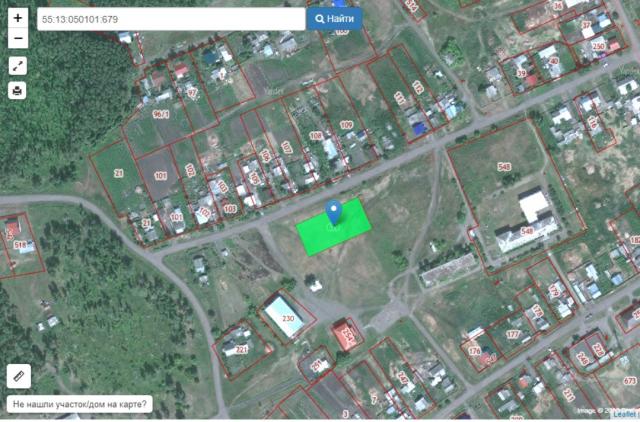
Task: Activate the ruler measurement tool
Action: (x=19, y=376)
